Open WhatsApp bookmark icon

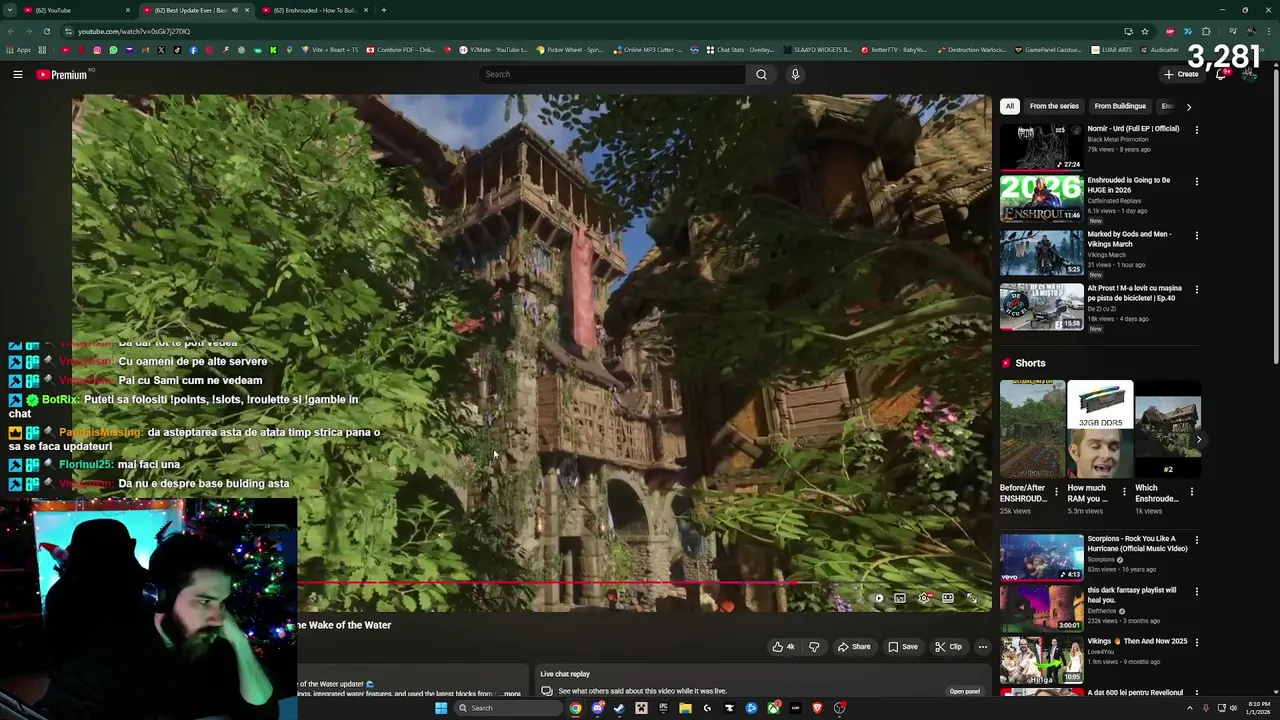pyautogui.click(x=113, y=50)
